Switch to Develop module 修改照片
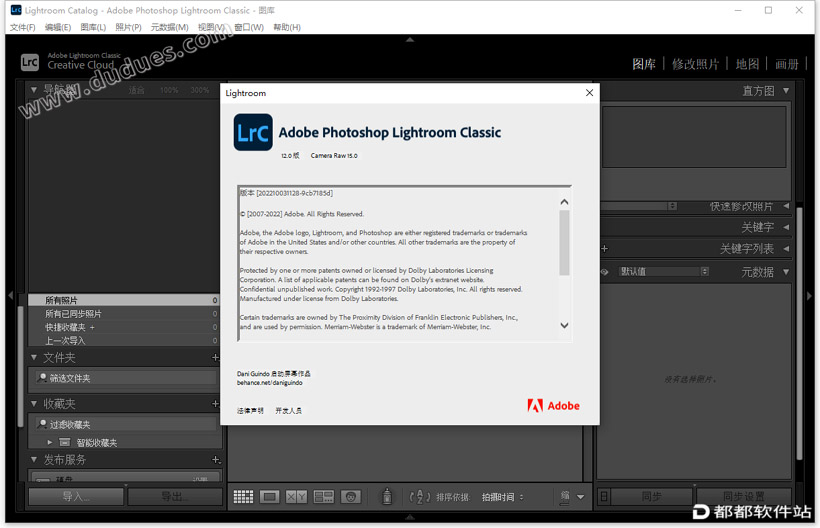This screenshot has height=528, width=820. pyautogui.click(x=696, y=64)
